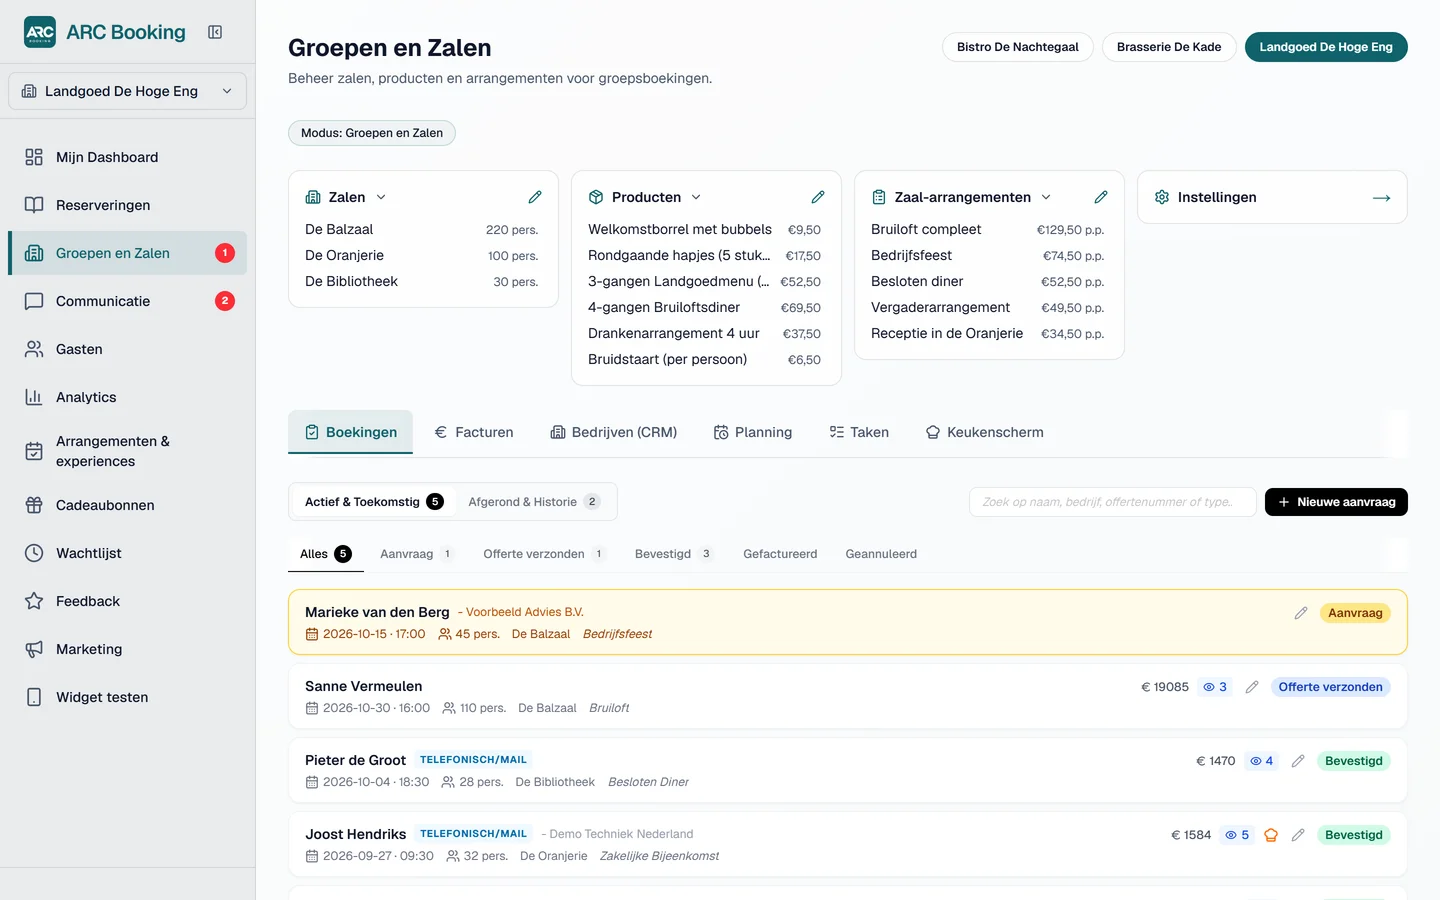Switch to the Facturen tab

(474, 432)
